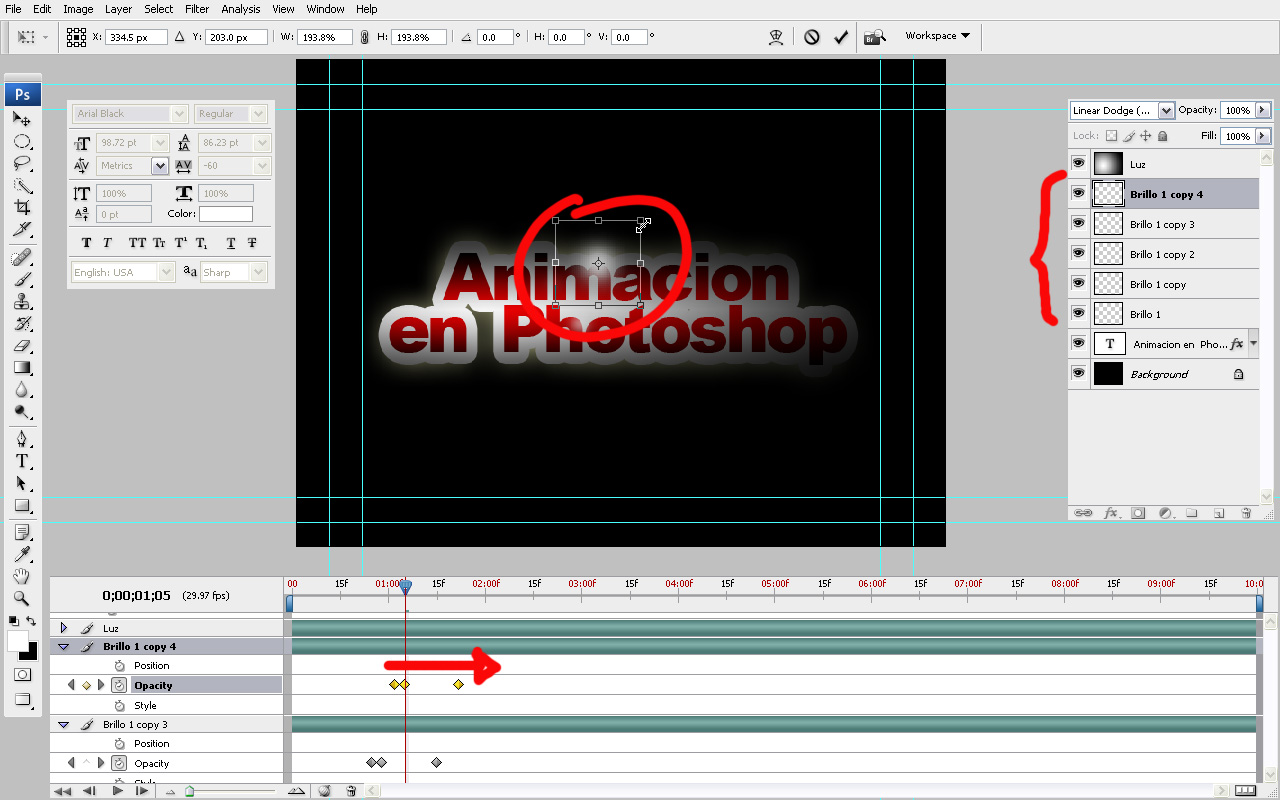The height and width of the screenshot is (800, 1280).
Task: Open the layer Fill slider arrow
Action: (x=1263, y=135)
